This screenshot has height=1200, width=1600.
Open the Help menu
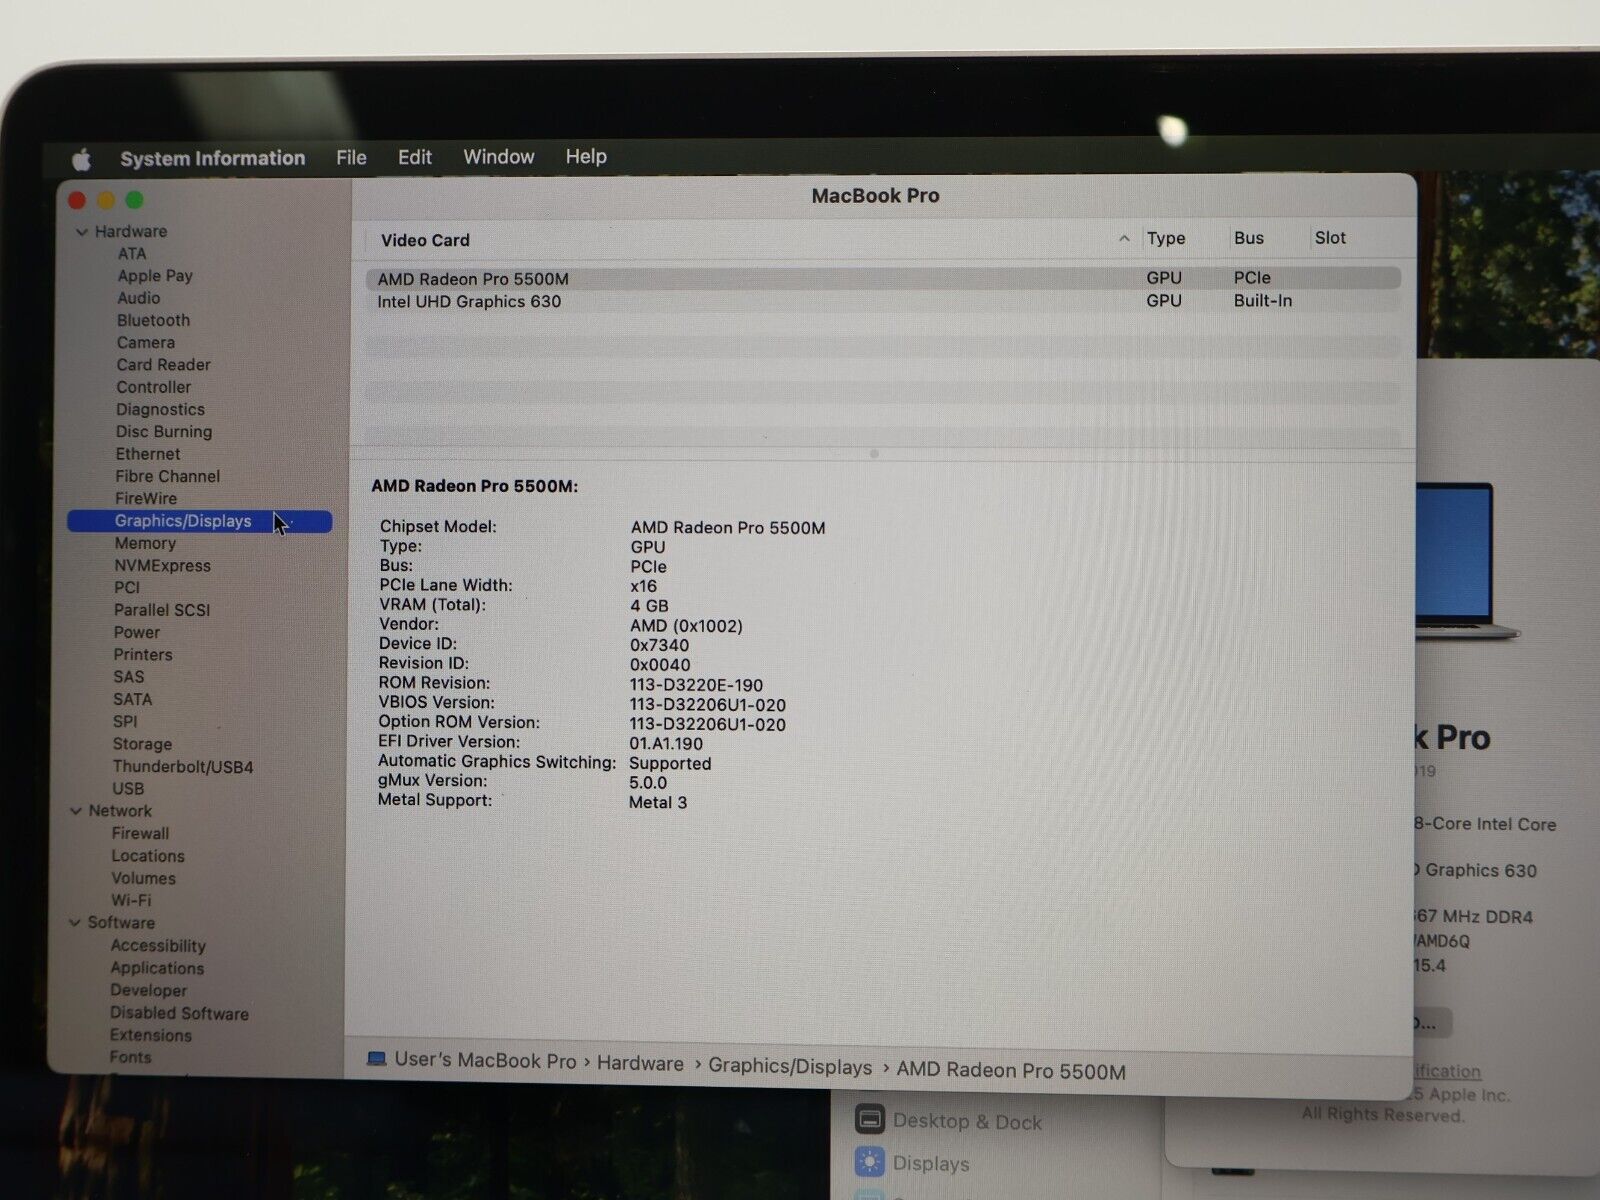coord(586,156)
